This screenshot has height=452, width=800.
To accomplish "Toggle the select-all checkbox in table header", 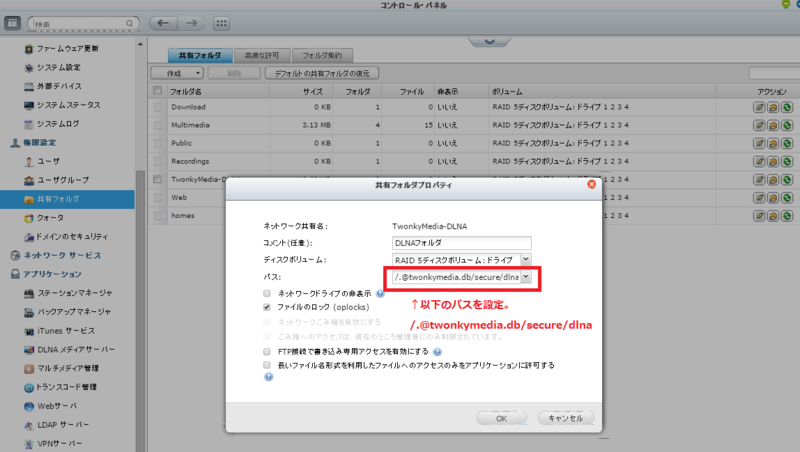I will pos(157,90).
